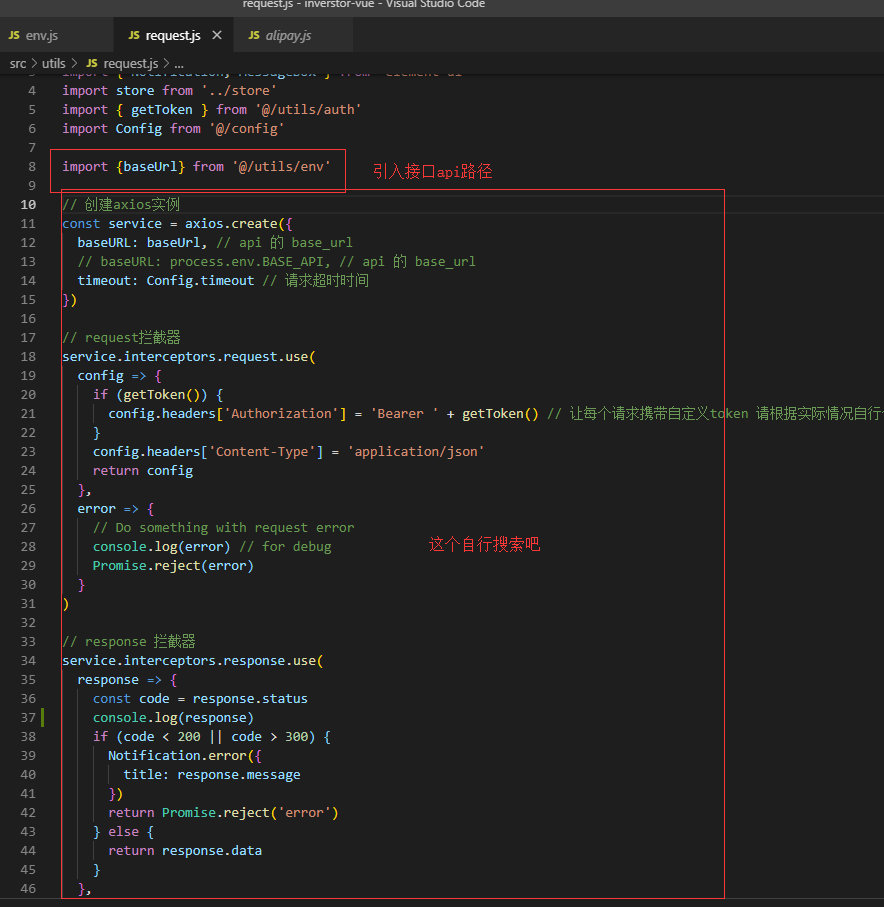Click 'Promise.reject(error)' on line 29
The height and width of the screenshot is (907, 884).
tap(173, 566)
